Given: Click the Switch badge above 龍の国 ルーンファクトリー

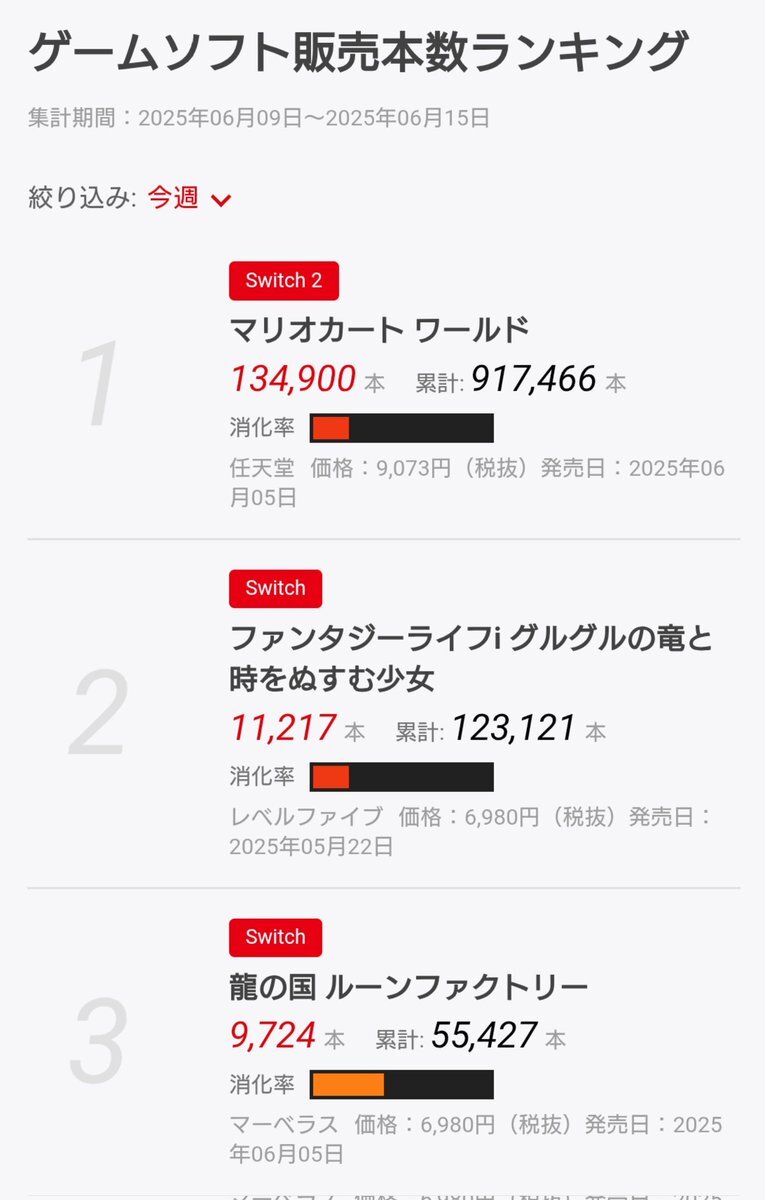Looking at the screenshot, I should [x=275, y=937].
